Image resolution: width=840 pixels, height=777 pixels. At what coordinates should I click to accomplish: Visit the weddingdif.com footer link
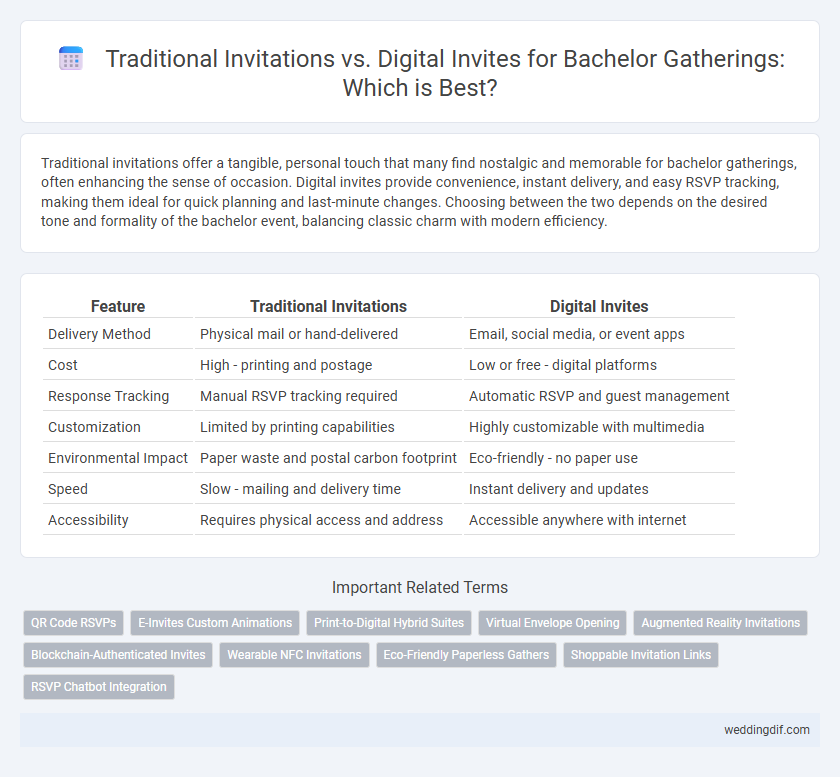pyautogui.click(x=767, y=730)
